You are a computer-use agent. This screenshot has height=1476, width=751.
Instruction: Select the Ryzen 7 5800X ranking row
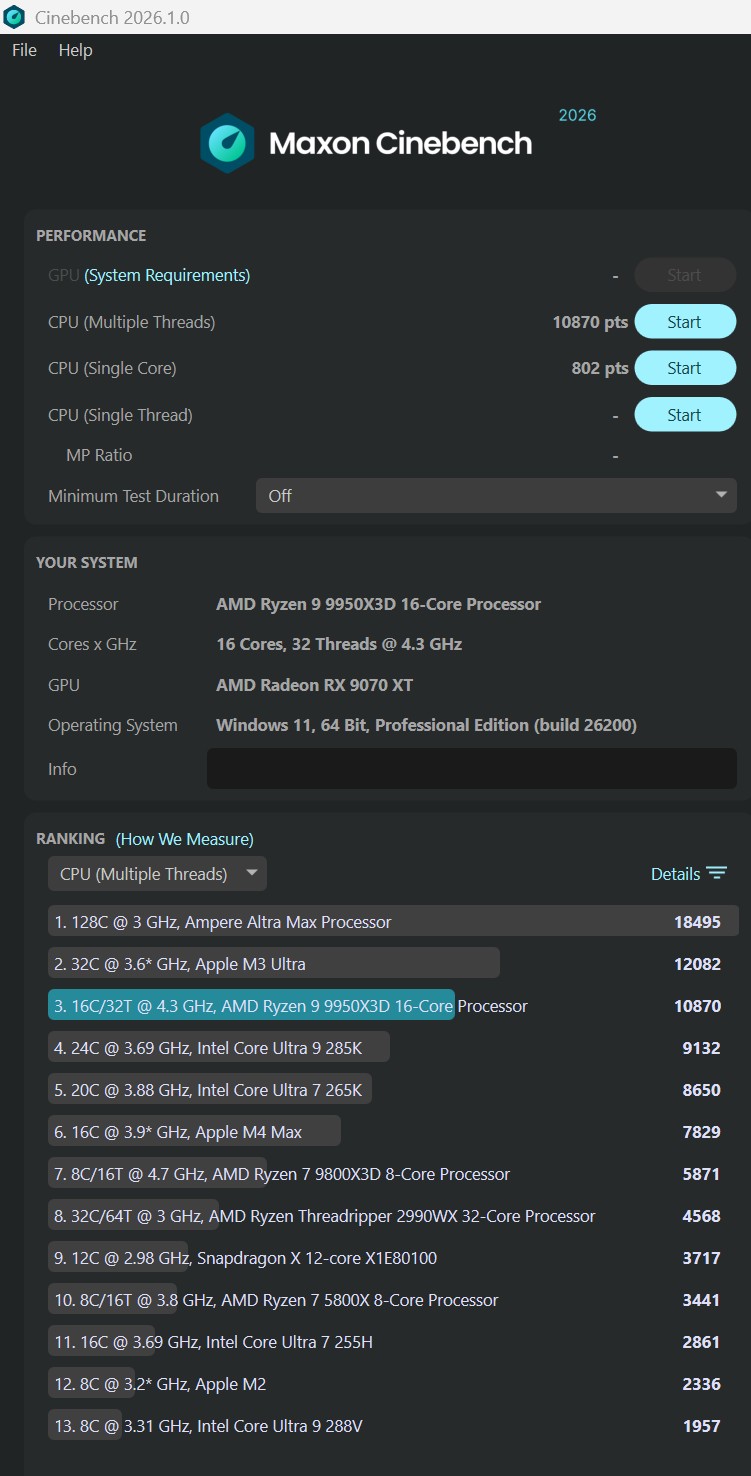pyautogui.click(x=393, y=1300)
